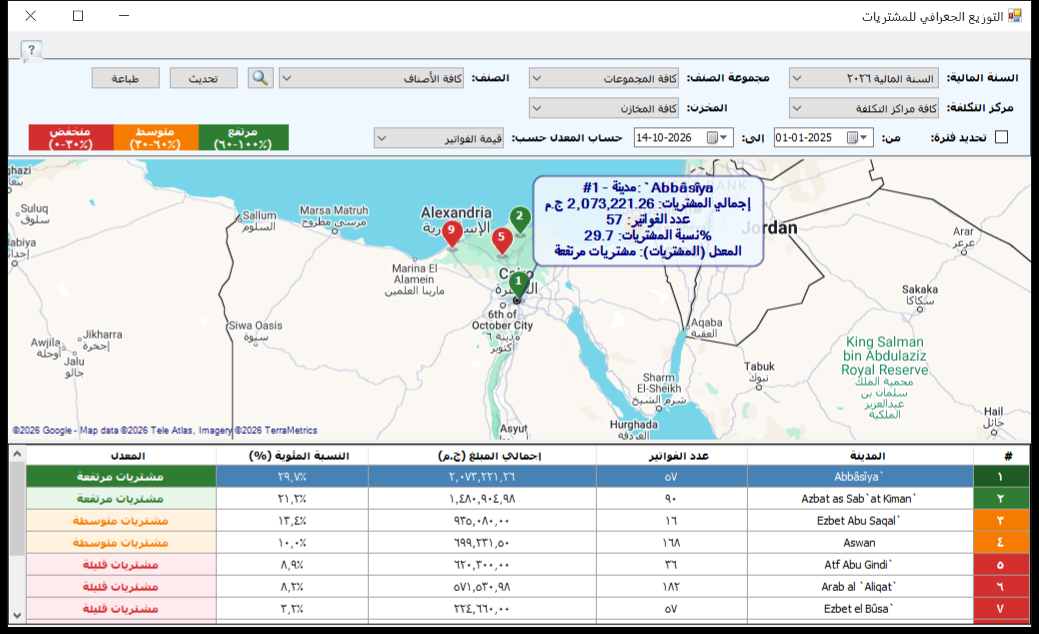Click the المدينة column header
The width and height of the screenshot is (1039, 634).
click(860, 456)
